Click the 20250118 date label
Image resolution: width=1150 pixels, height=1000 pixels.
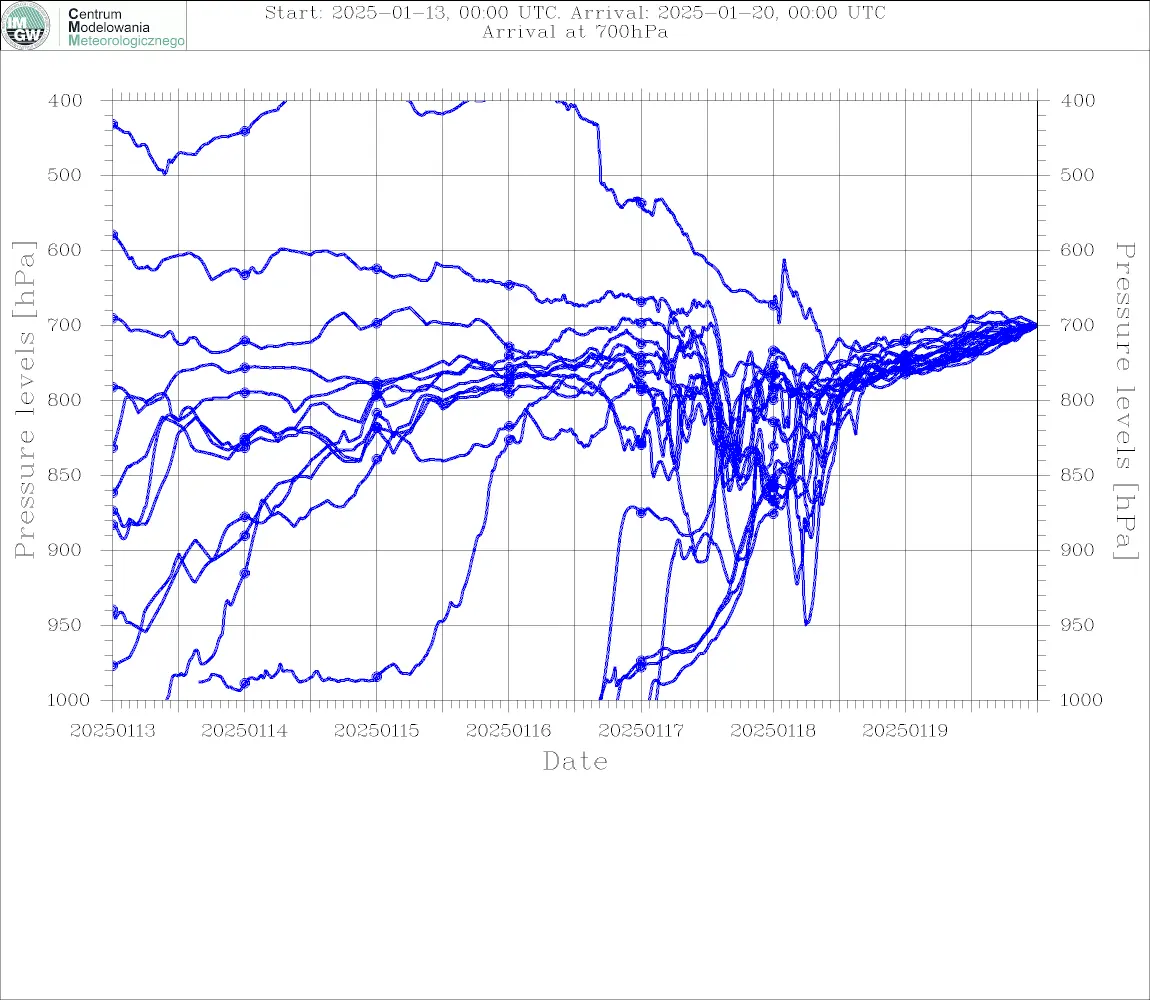tap(773, 731)
